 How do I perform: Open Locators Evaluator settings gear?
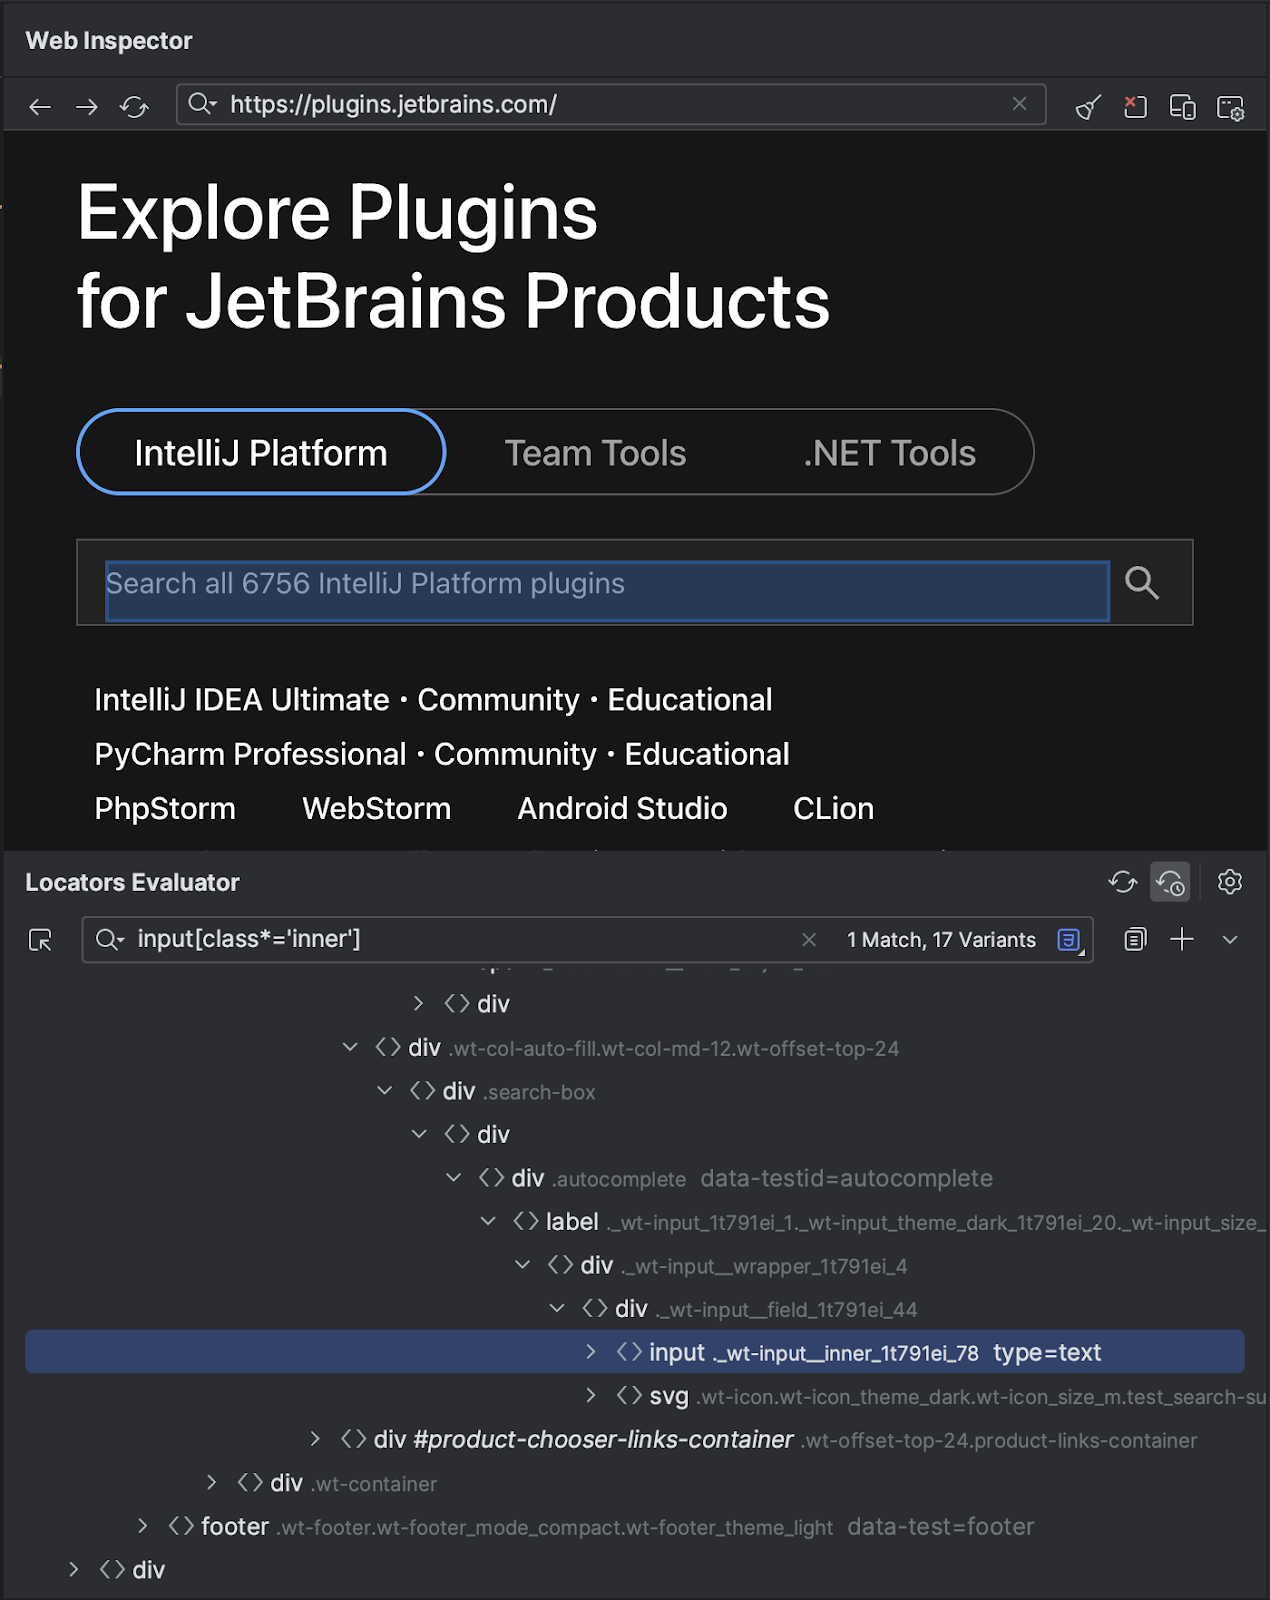[1230, 882]
